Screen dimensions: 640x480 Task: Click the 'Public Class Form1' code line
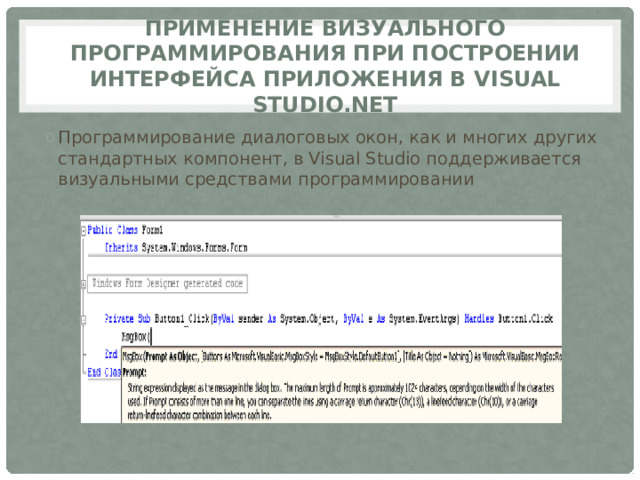click(125, 230)
